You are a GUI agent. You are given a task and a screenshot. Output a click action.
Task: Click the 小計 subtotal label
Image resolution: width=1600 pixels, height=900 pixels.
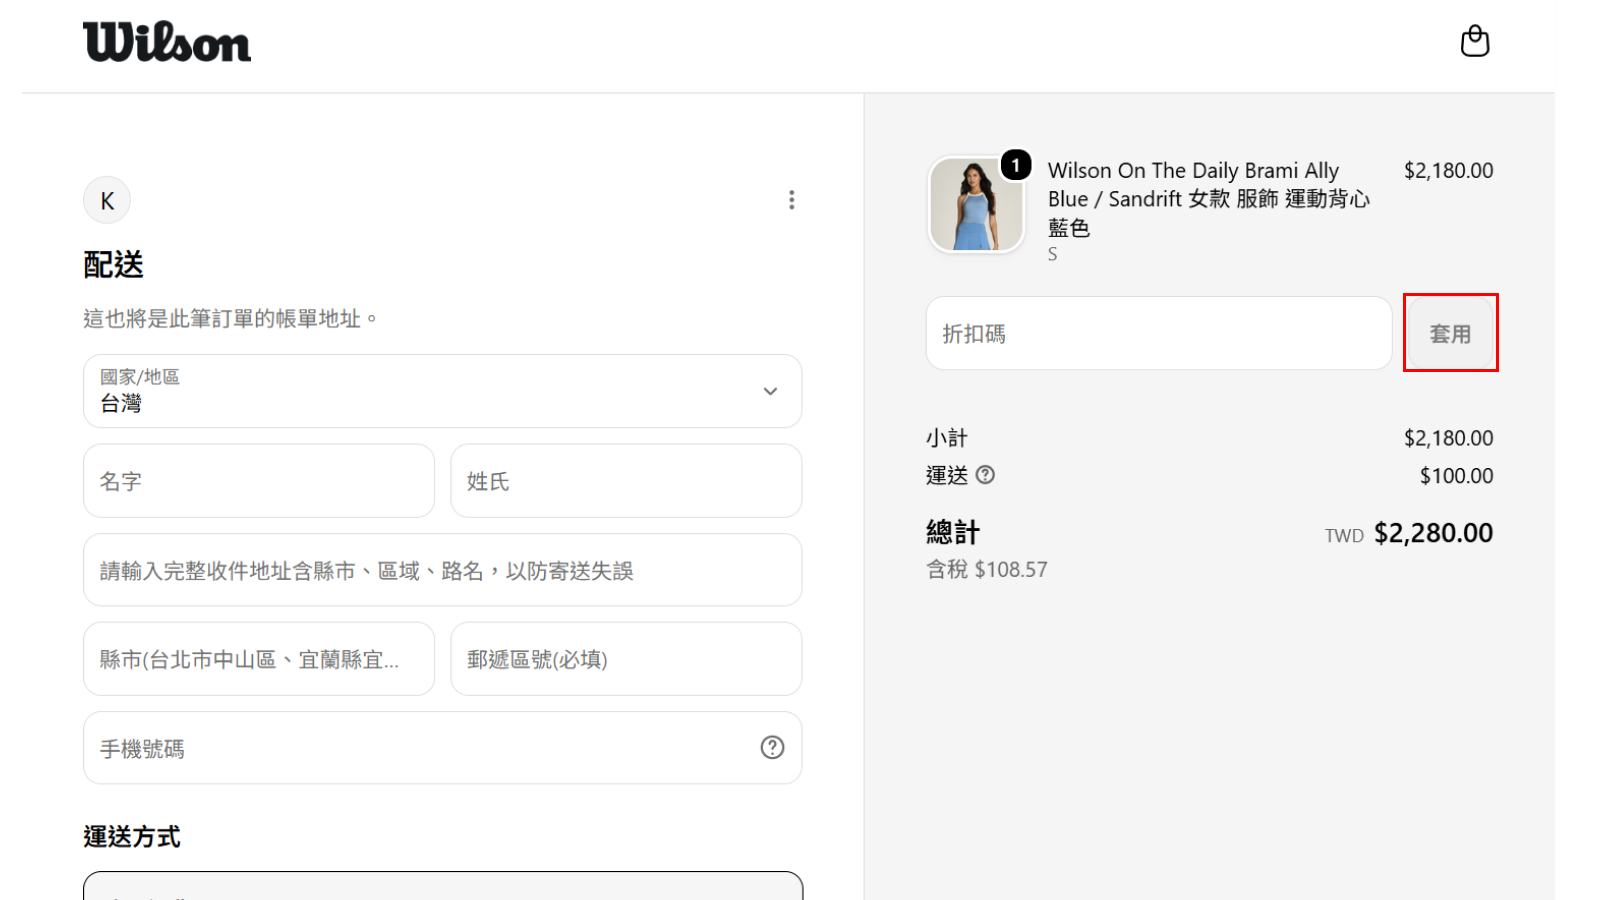tap(947, 438)
